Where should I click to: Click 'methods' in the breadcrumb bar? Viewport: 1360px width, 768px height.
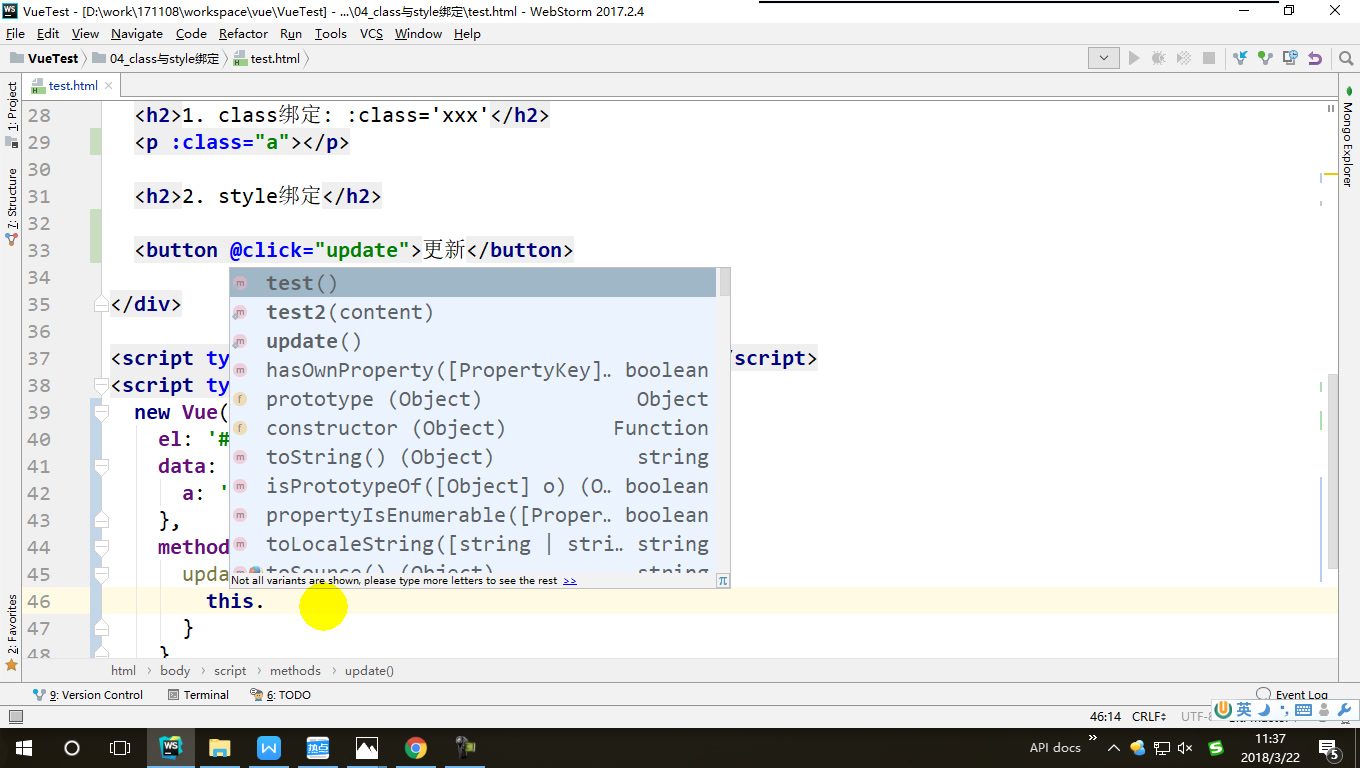tap(295, 671)
